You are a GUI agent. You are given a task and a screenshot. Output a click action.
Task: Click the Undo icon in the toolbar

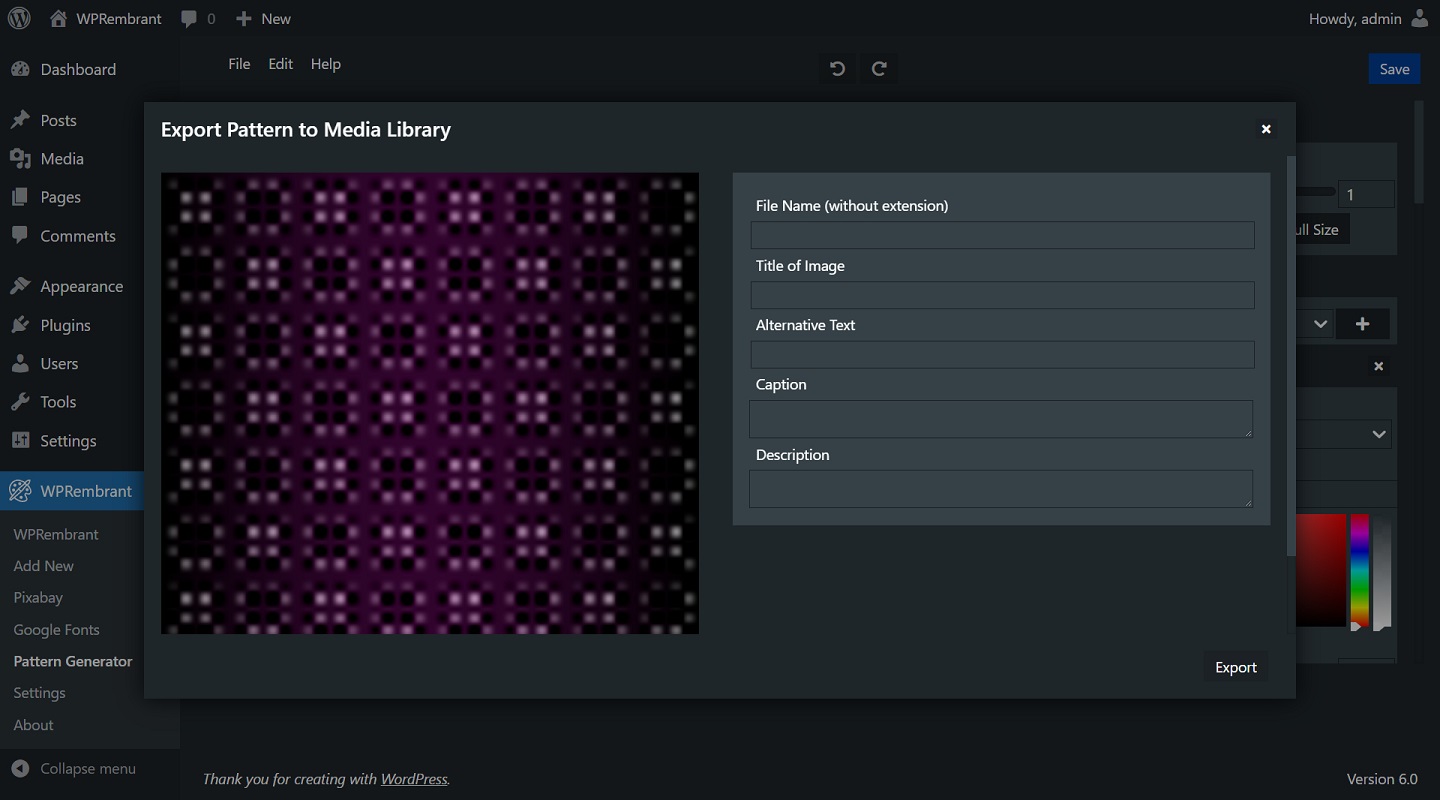click(x=837, y=68)
